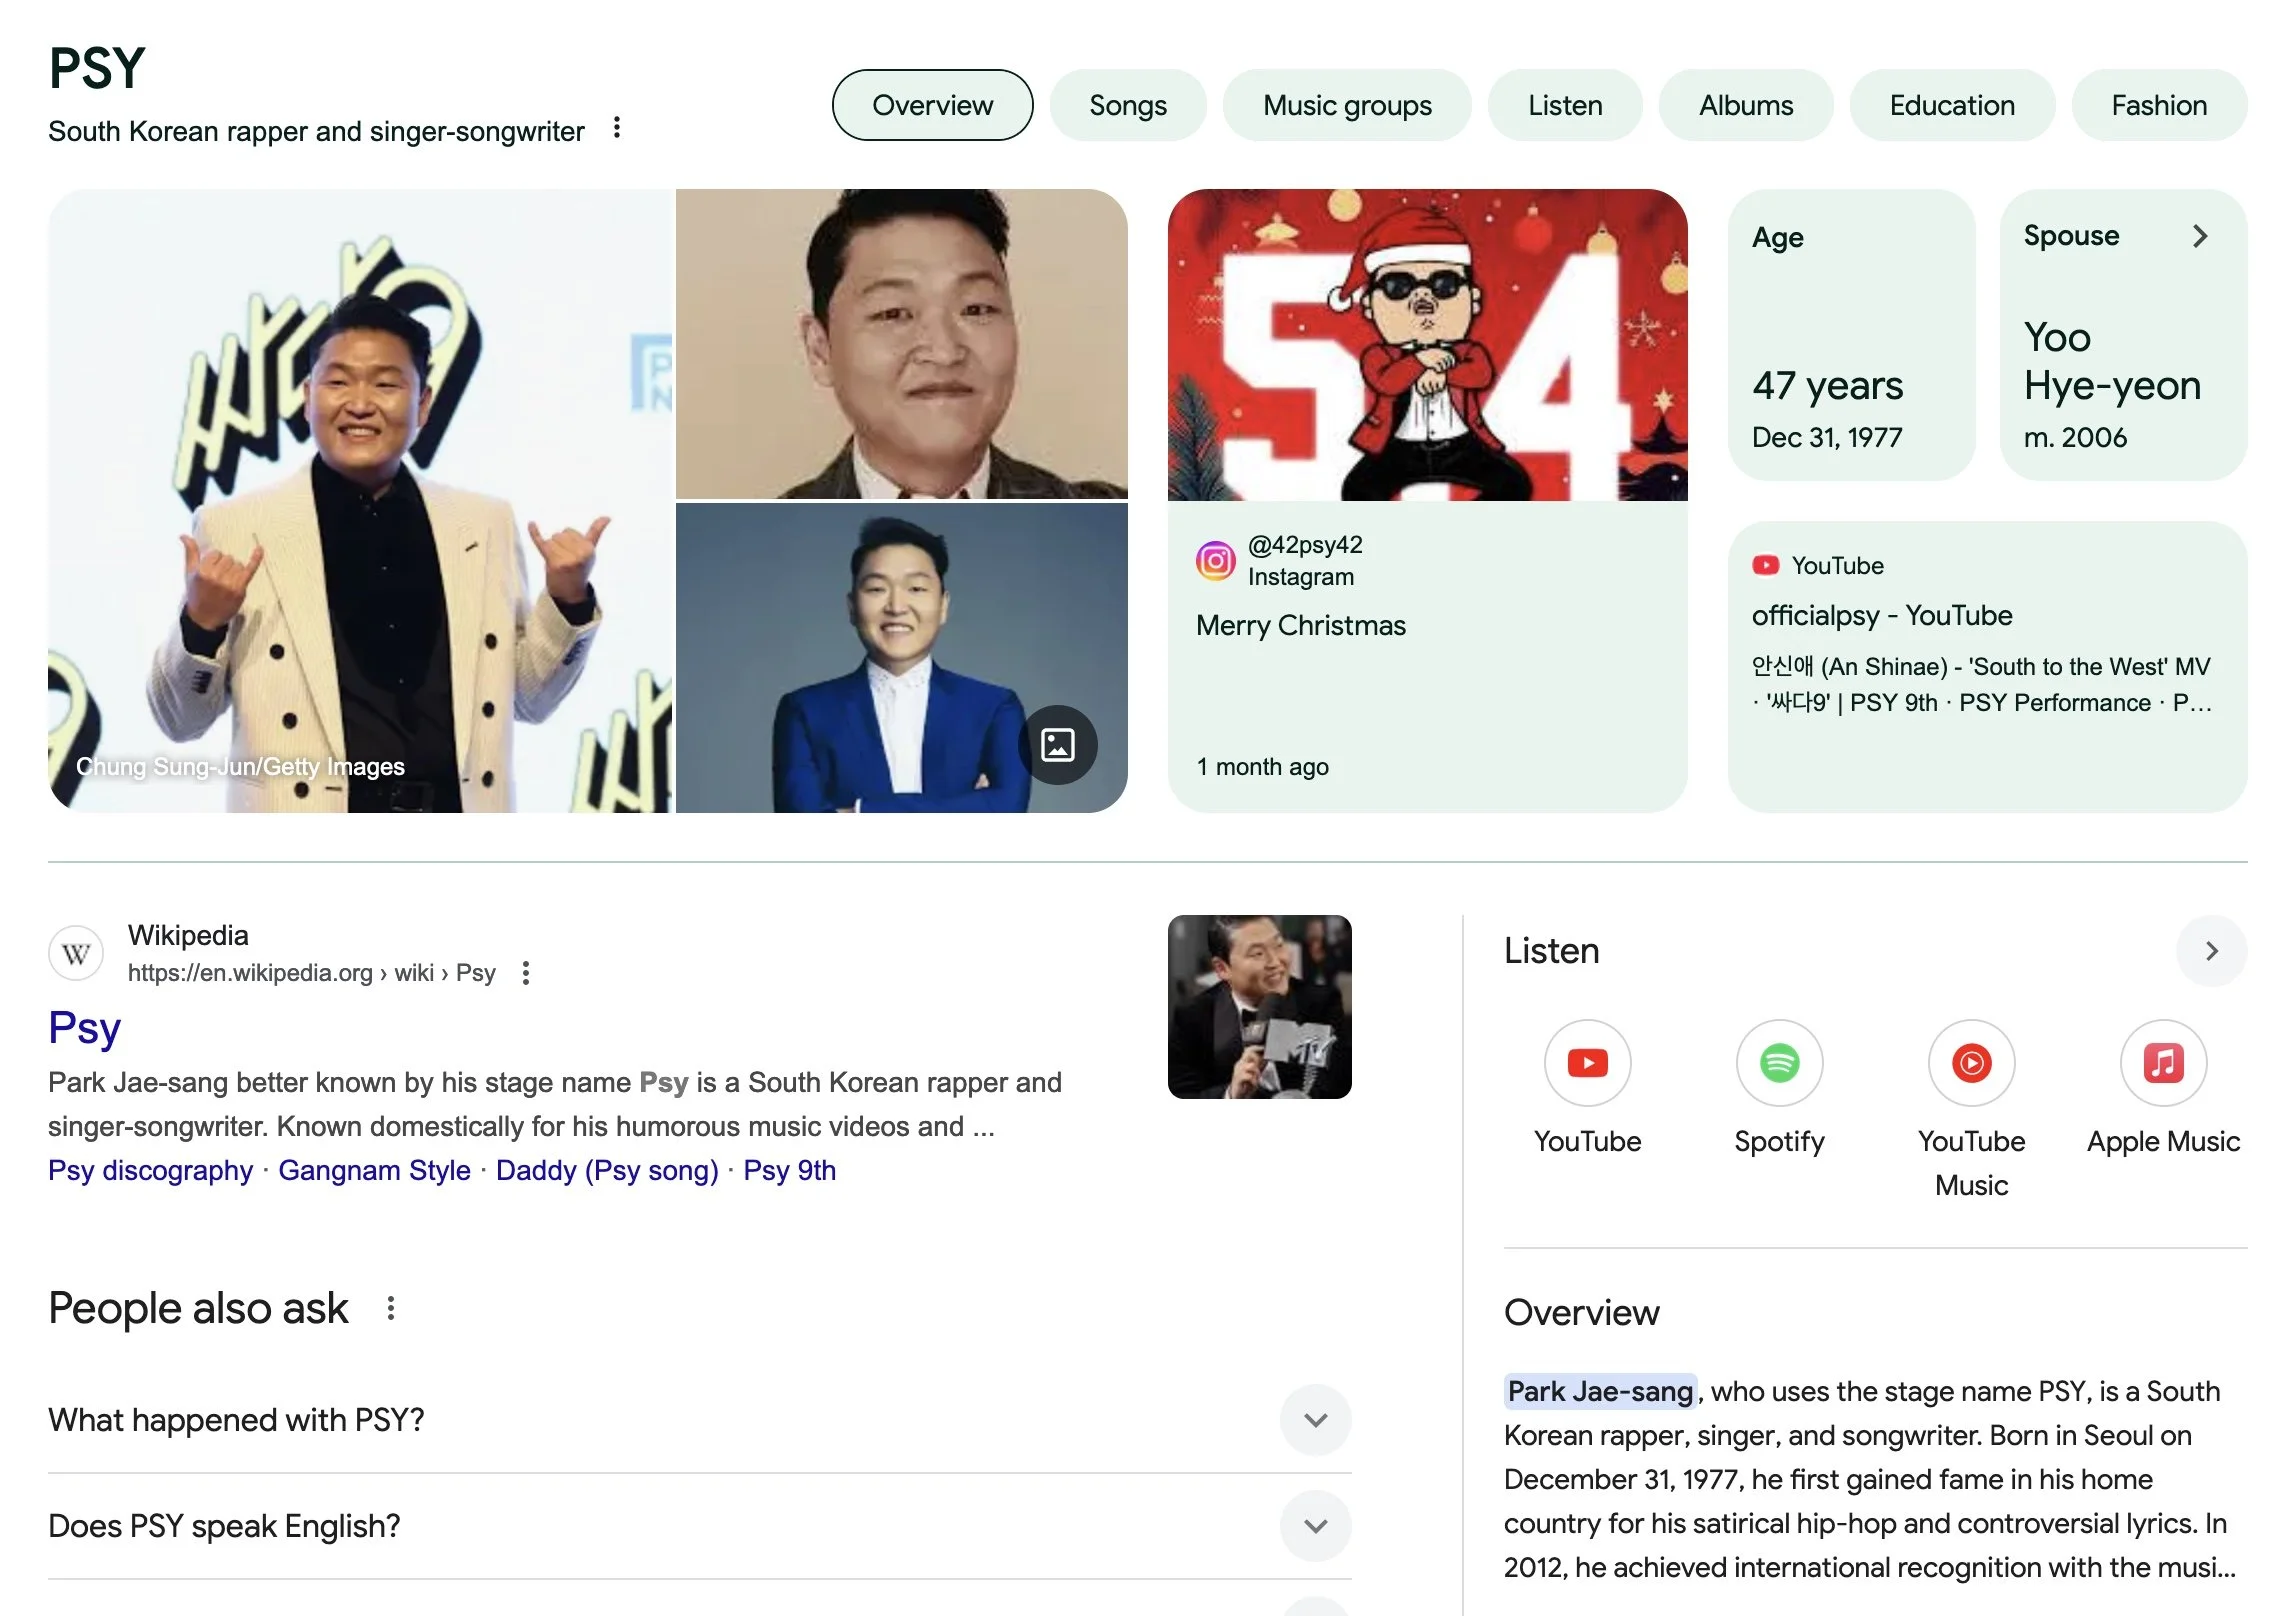
Task: Open three-dot menu beside PSY subtitle
Action: [617, 128]
